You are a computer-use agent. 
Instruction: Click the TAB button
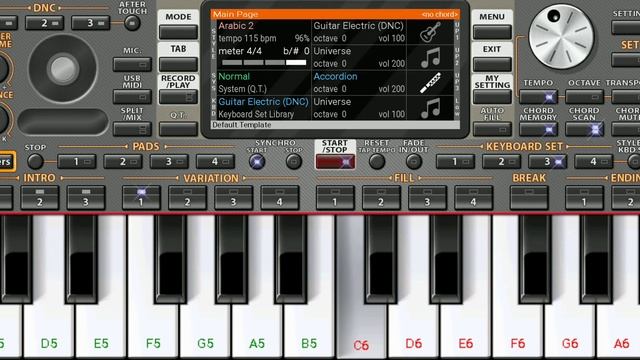pyautogui.click(x=178, y=64)
